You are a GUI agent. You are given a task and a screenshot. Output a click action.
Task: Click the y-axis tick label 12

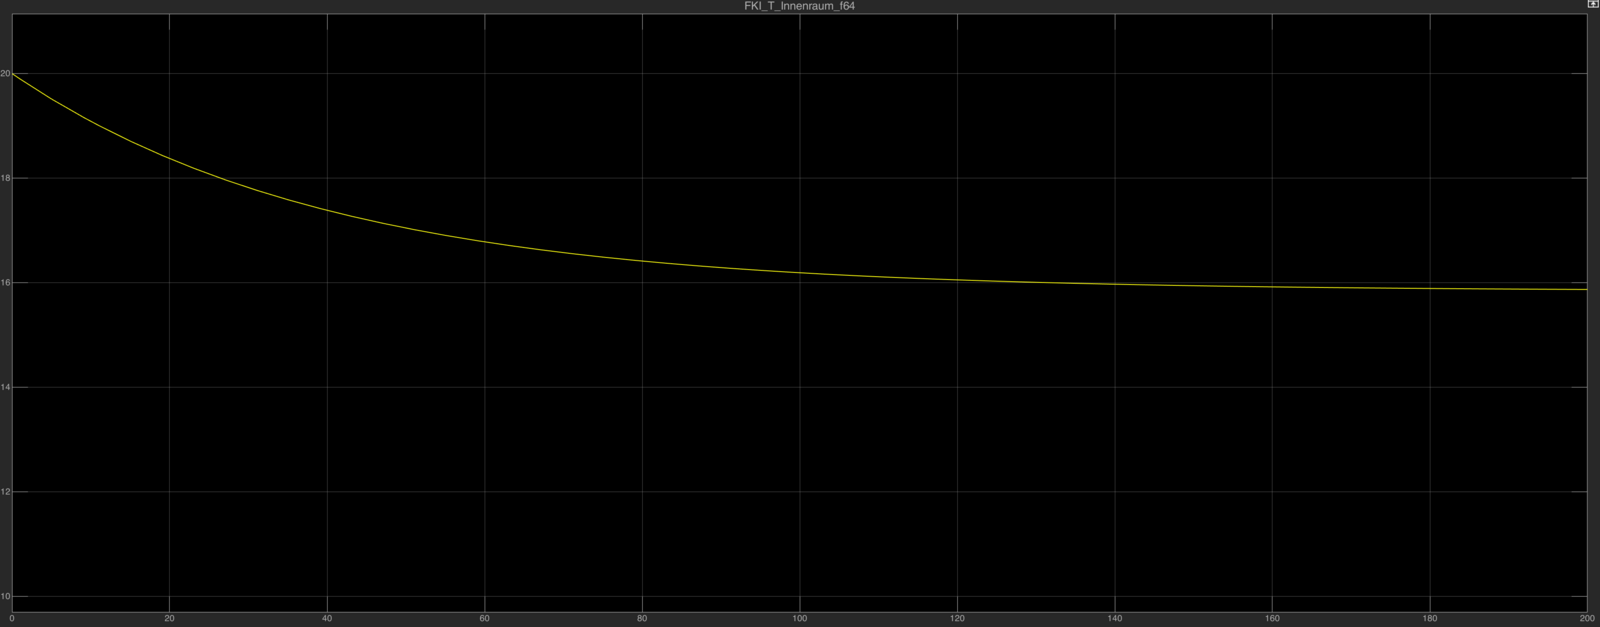pyautogui.click(x=5, y=492)
